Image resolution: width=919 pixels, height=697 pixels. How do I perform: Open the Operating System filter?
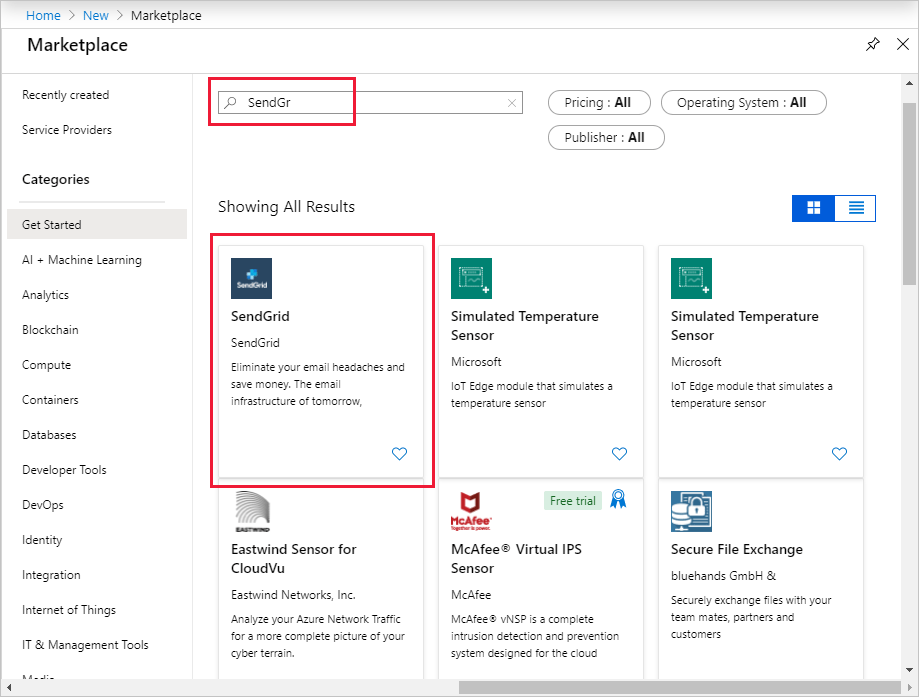coord(744,103)
